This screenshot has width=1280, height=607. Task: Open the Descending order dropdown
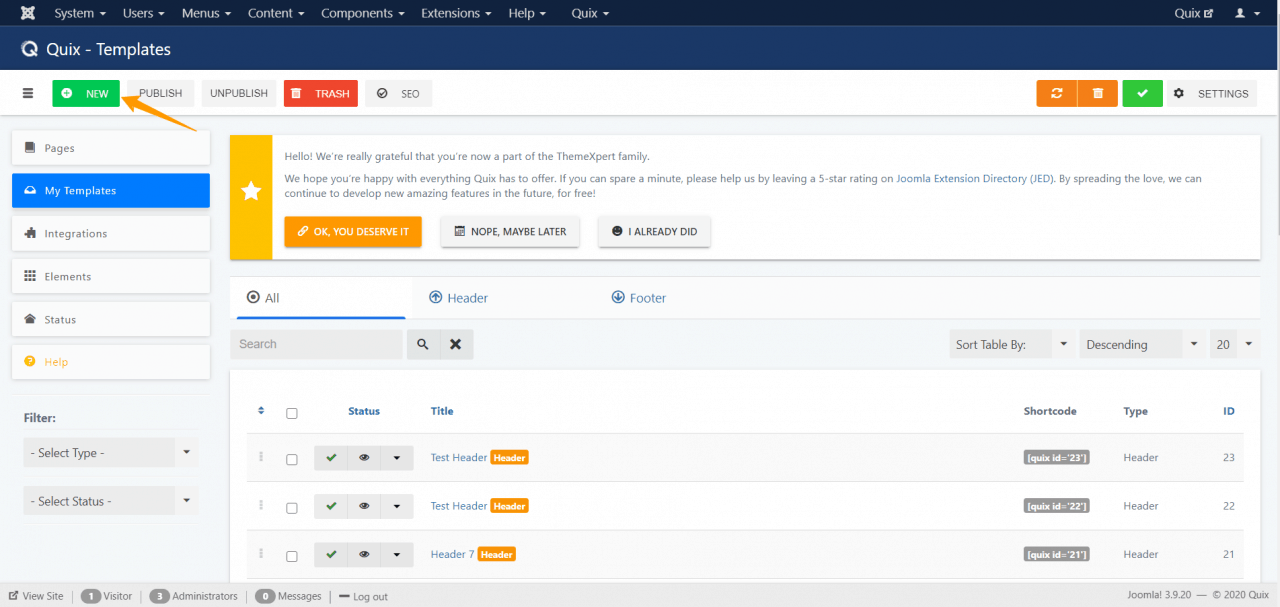coord(1143,344)
